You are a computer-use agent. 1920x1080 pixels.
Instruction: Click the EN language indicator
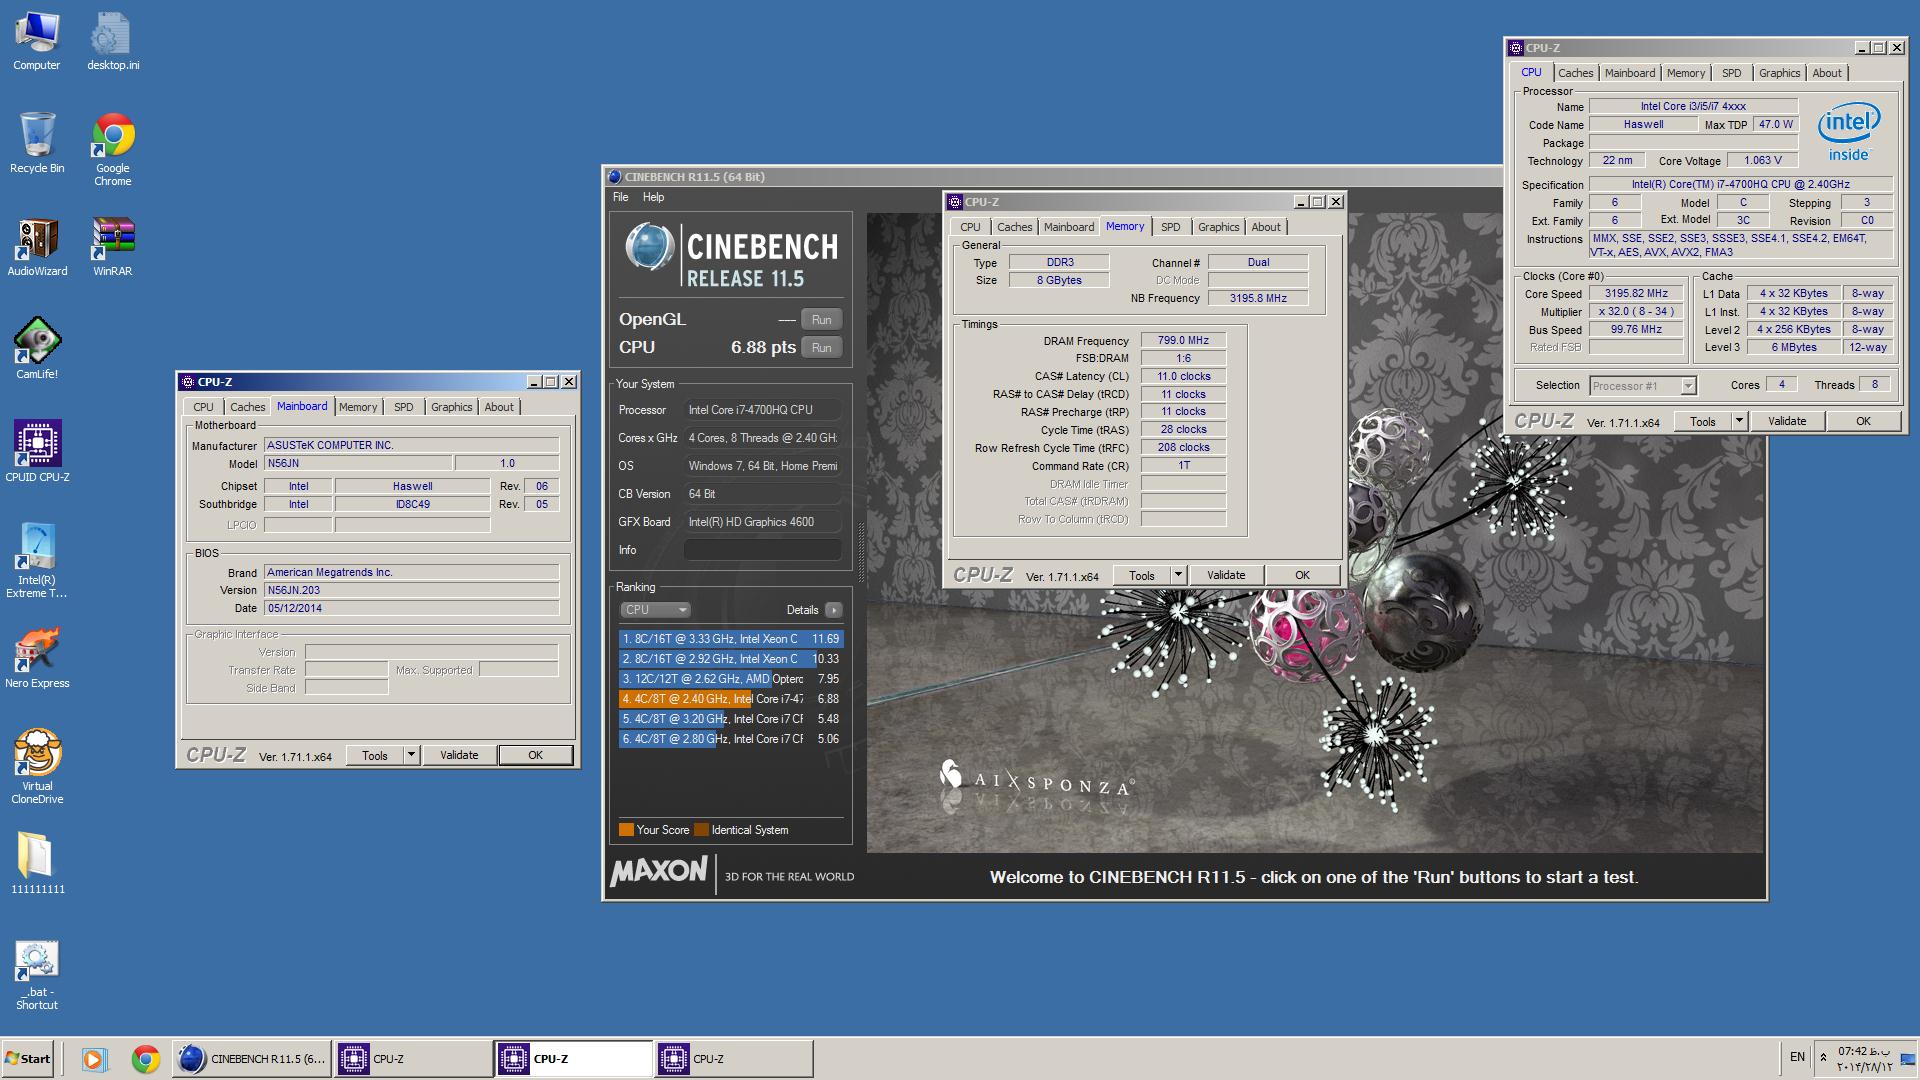click(x=1797, y=1057)
